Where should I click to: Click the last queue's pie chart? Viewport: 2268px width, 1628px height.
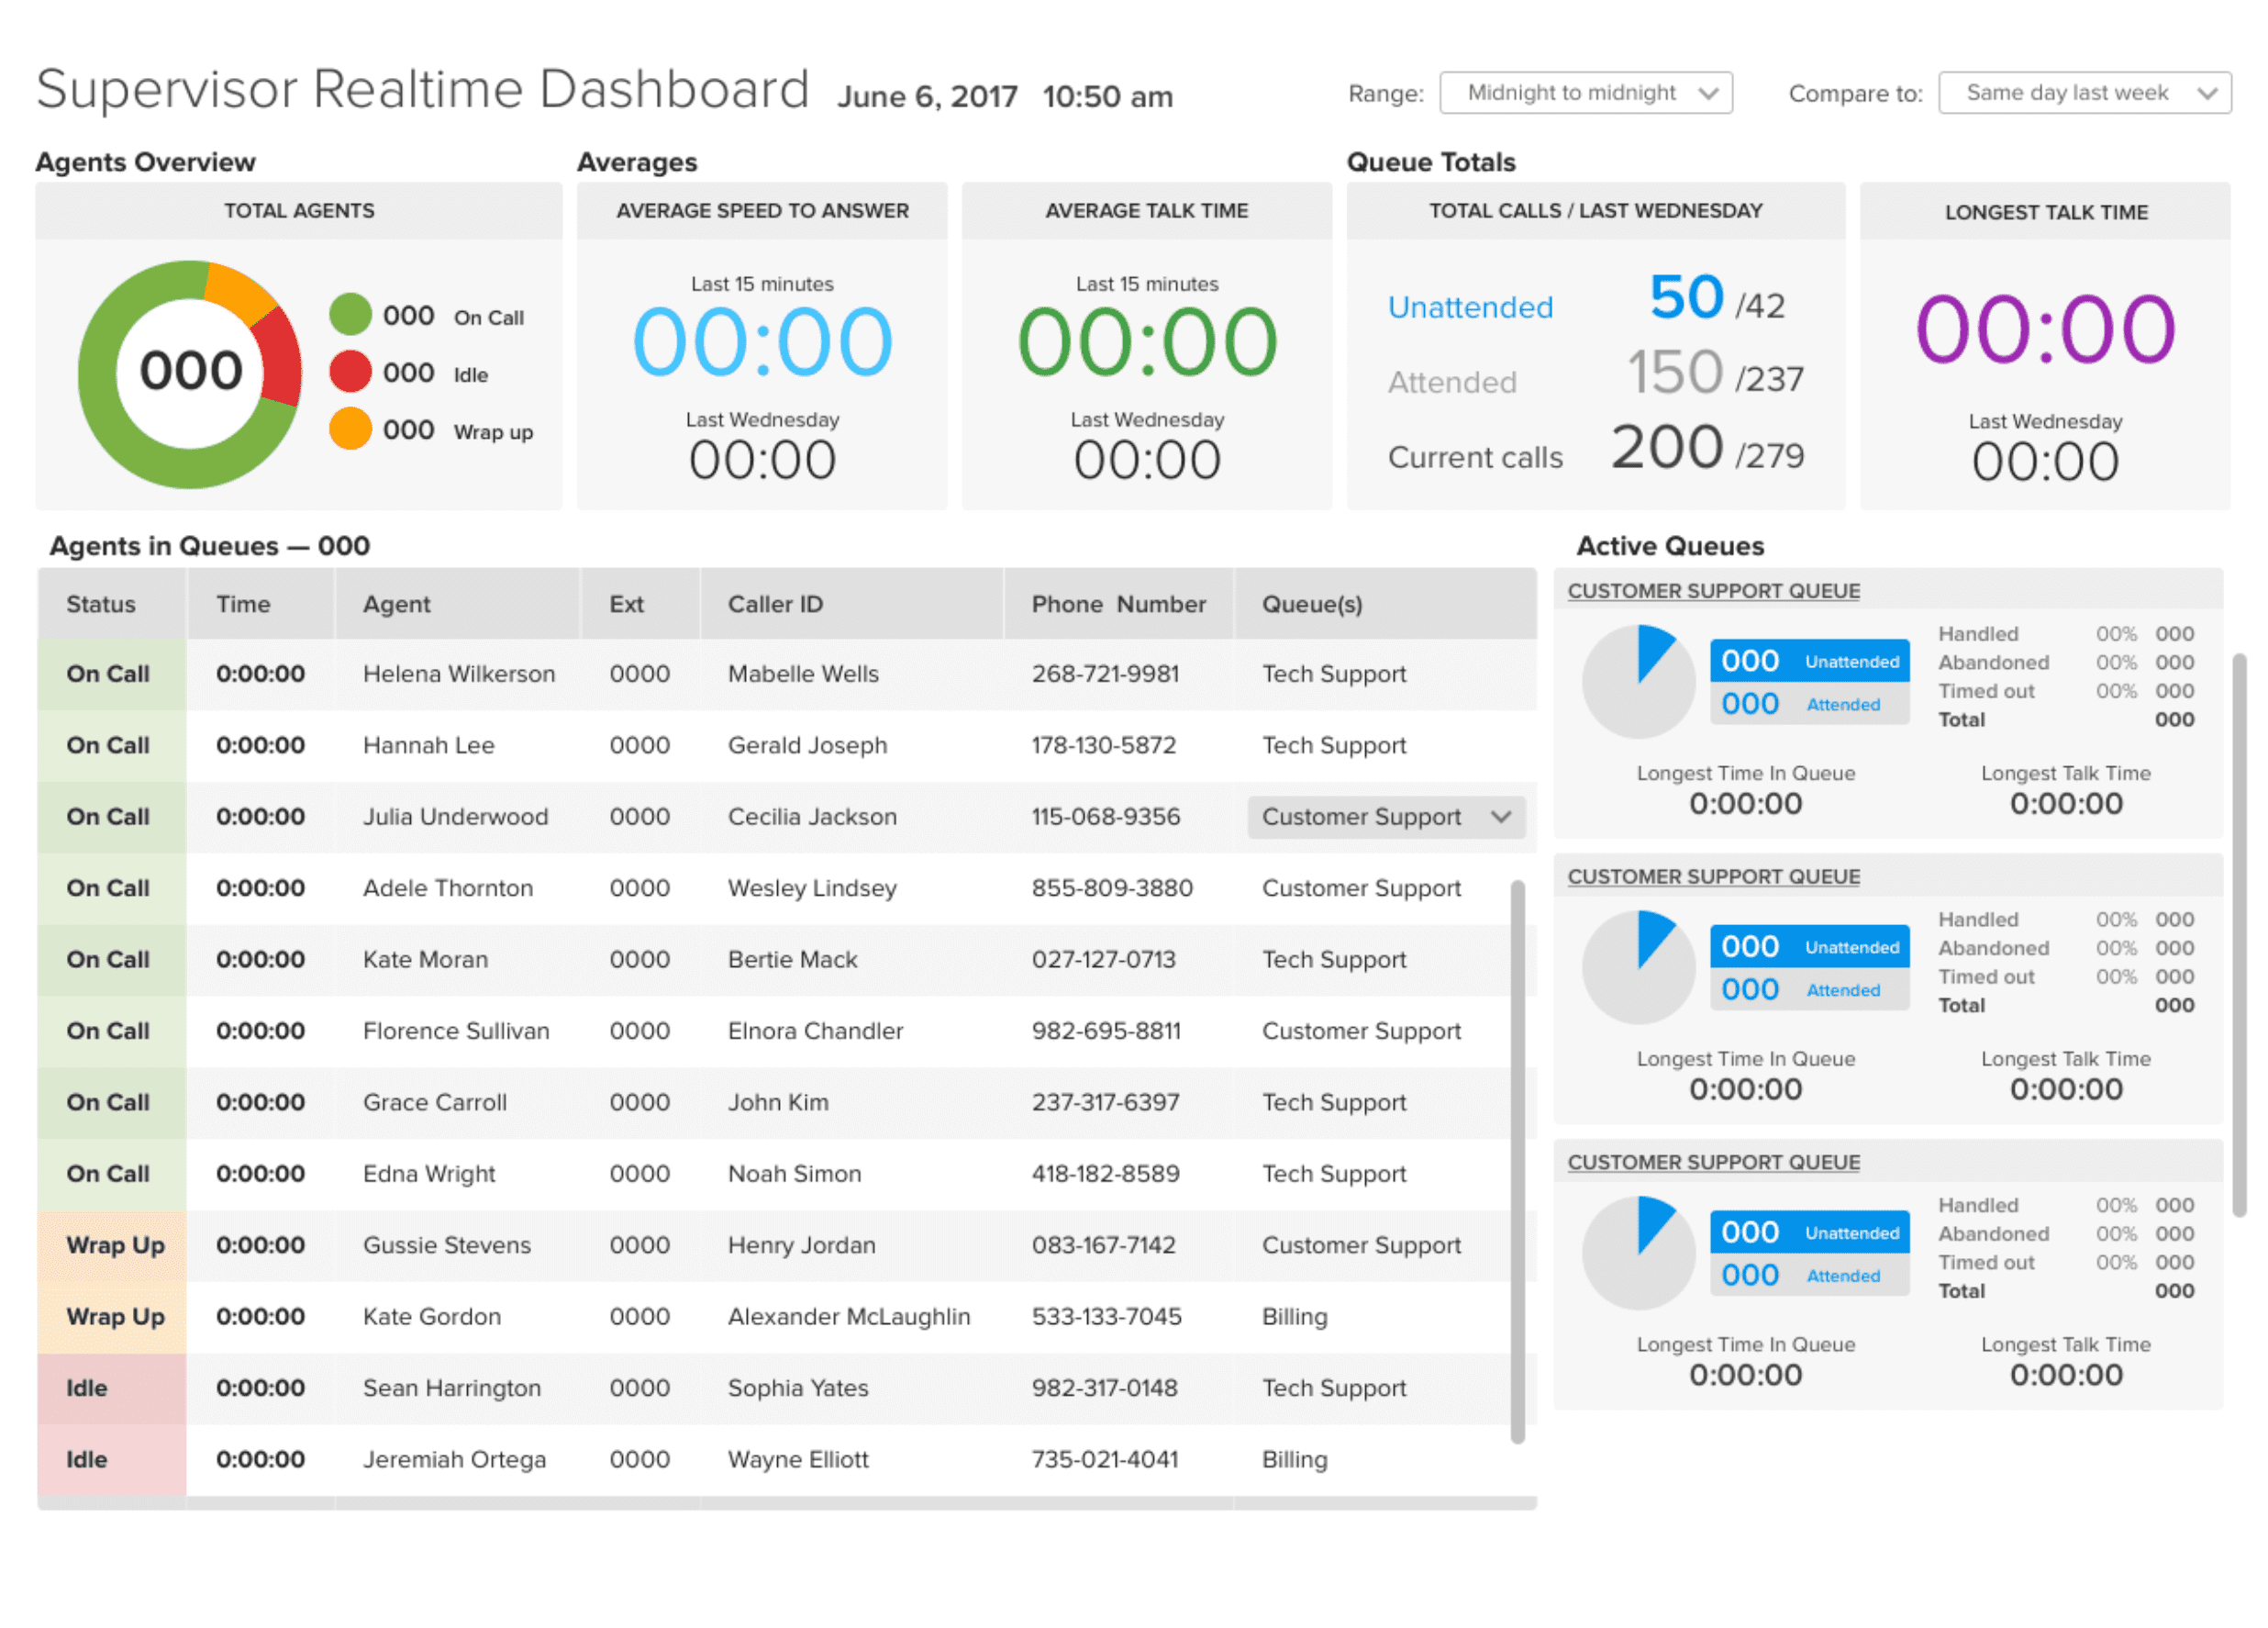(1637, 1253)
